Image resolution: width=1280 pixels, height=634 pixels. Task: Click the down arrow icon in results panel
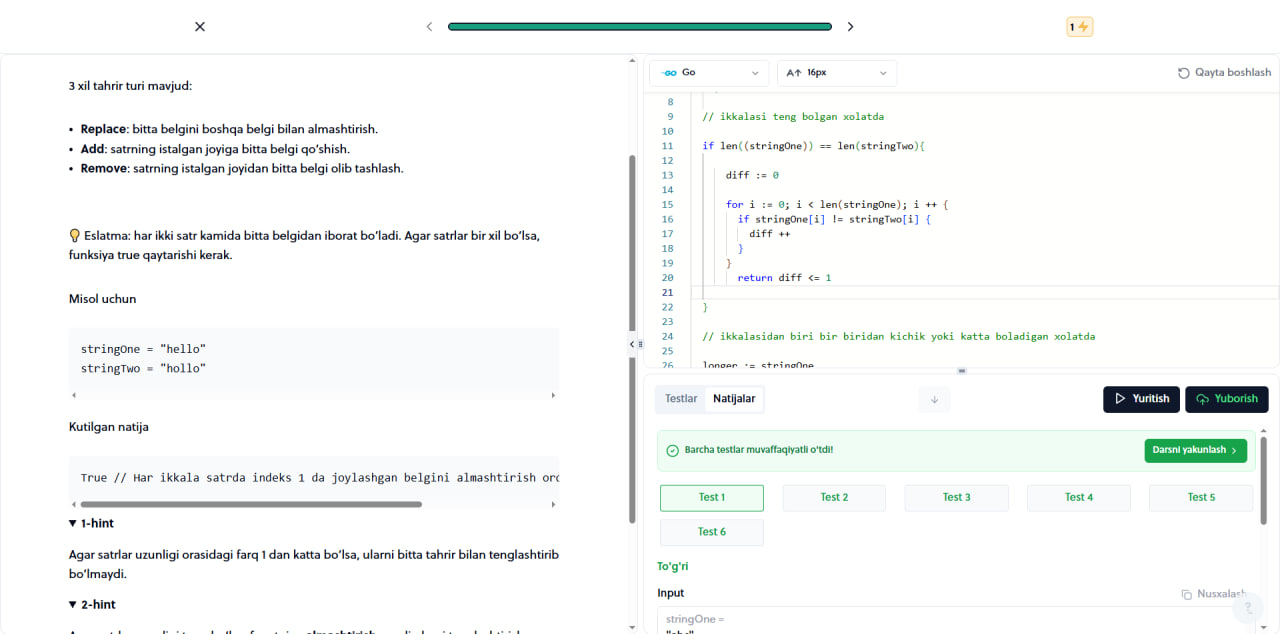coord(934,399)
